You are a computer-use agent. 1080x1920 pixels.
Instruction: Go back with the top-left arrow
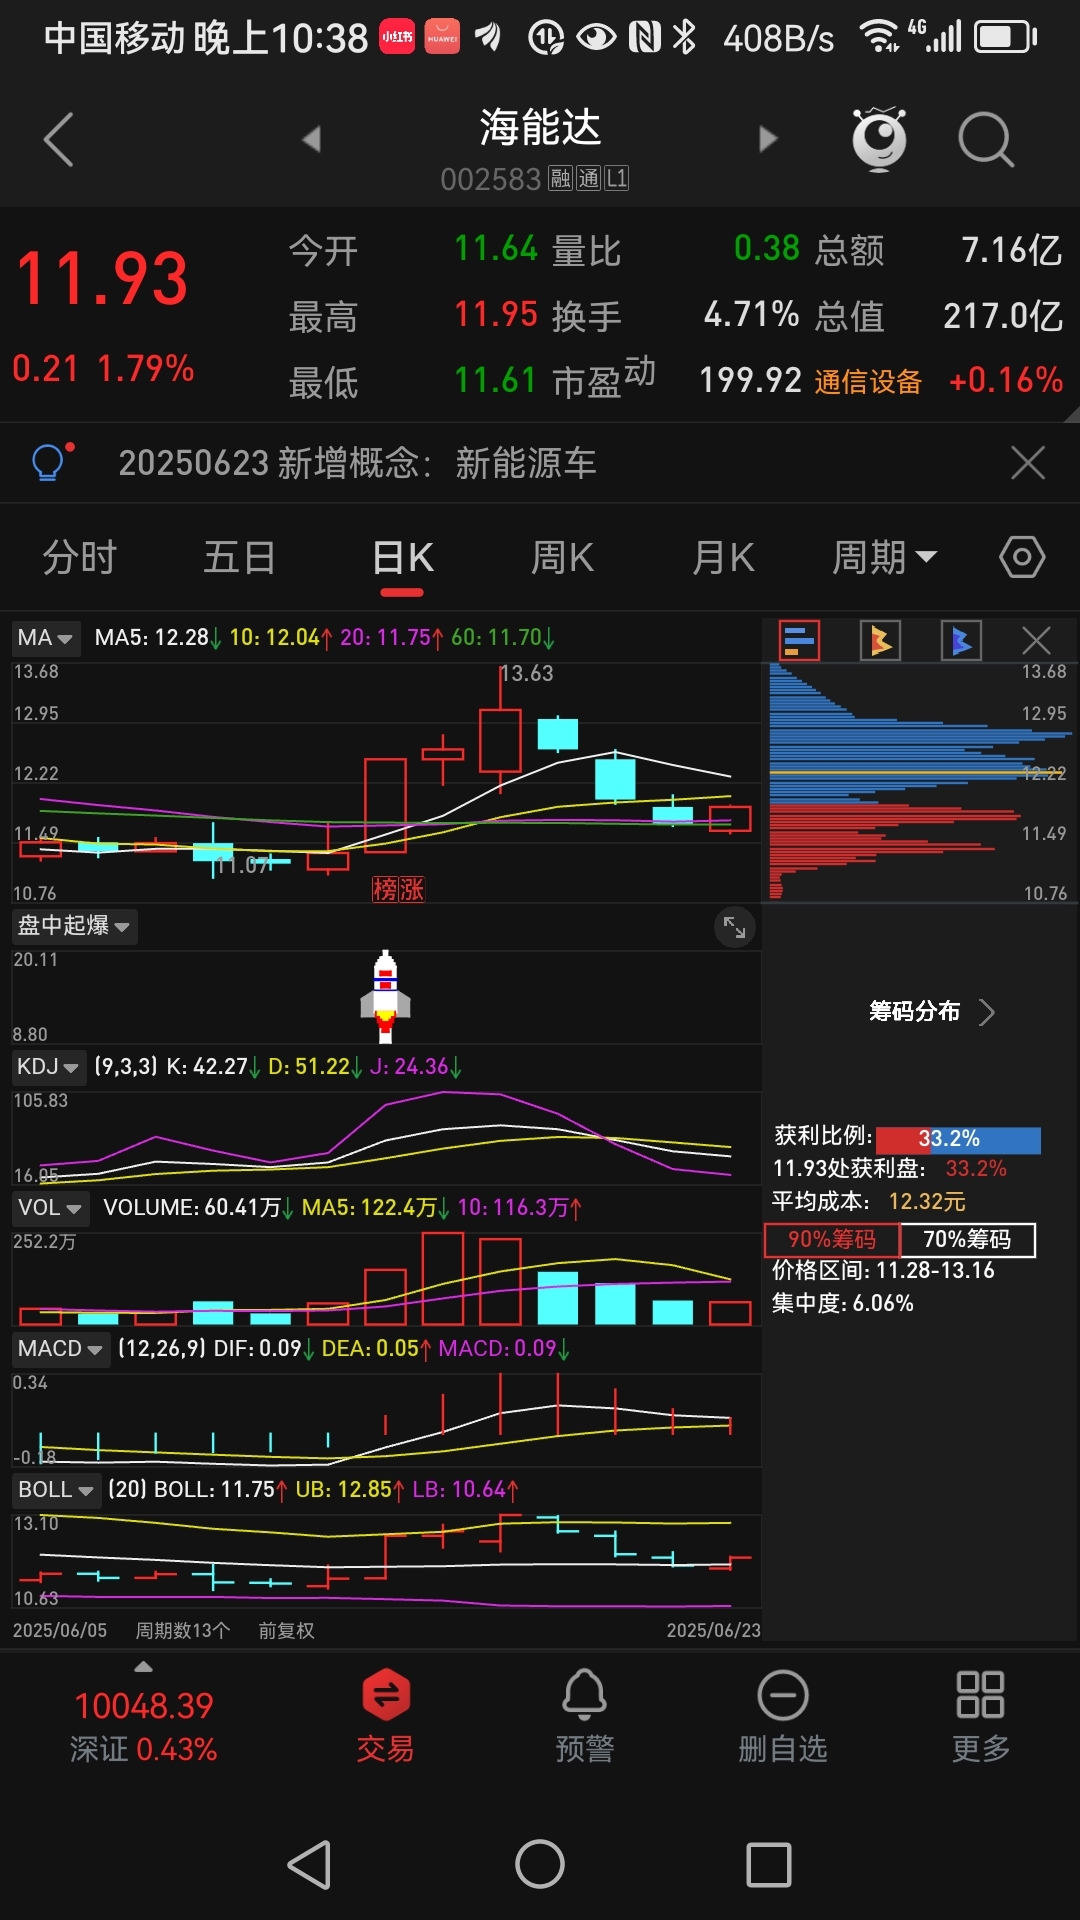point(59,139)
